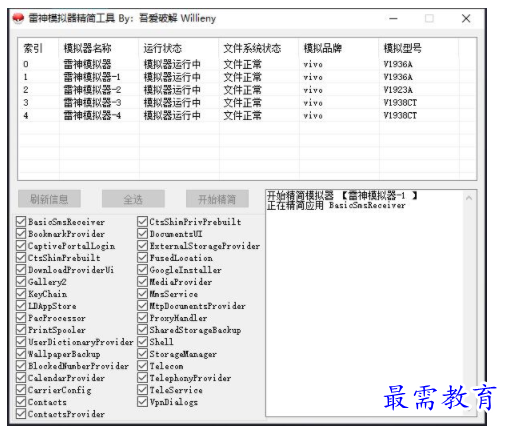
Task: Uncheck UserDictionaryProvider checkbox
Action: click(21, 342)
